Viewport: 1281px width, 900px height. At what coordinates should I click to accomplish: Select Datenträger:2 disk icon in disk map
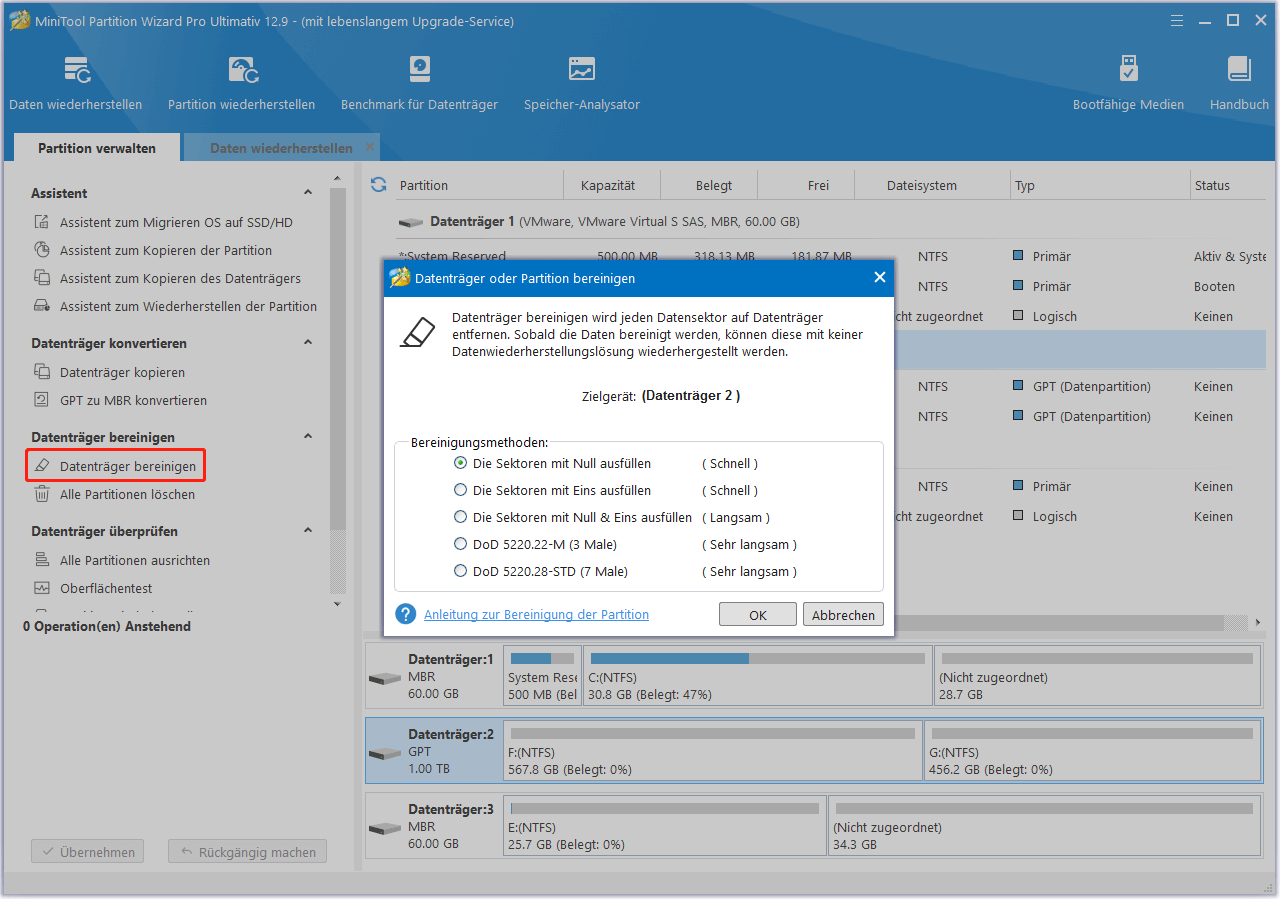click(384, 753)
